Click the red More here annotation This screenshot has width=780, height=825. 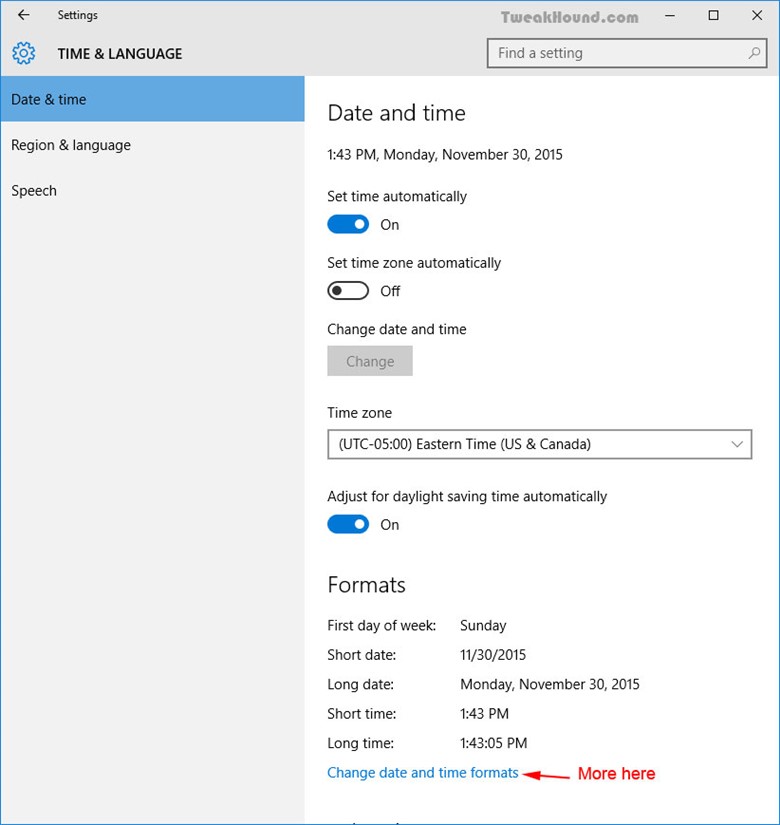[x=616, y=774]
